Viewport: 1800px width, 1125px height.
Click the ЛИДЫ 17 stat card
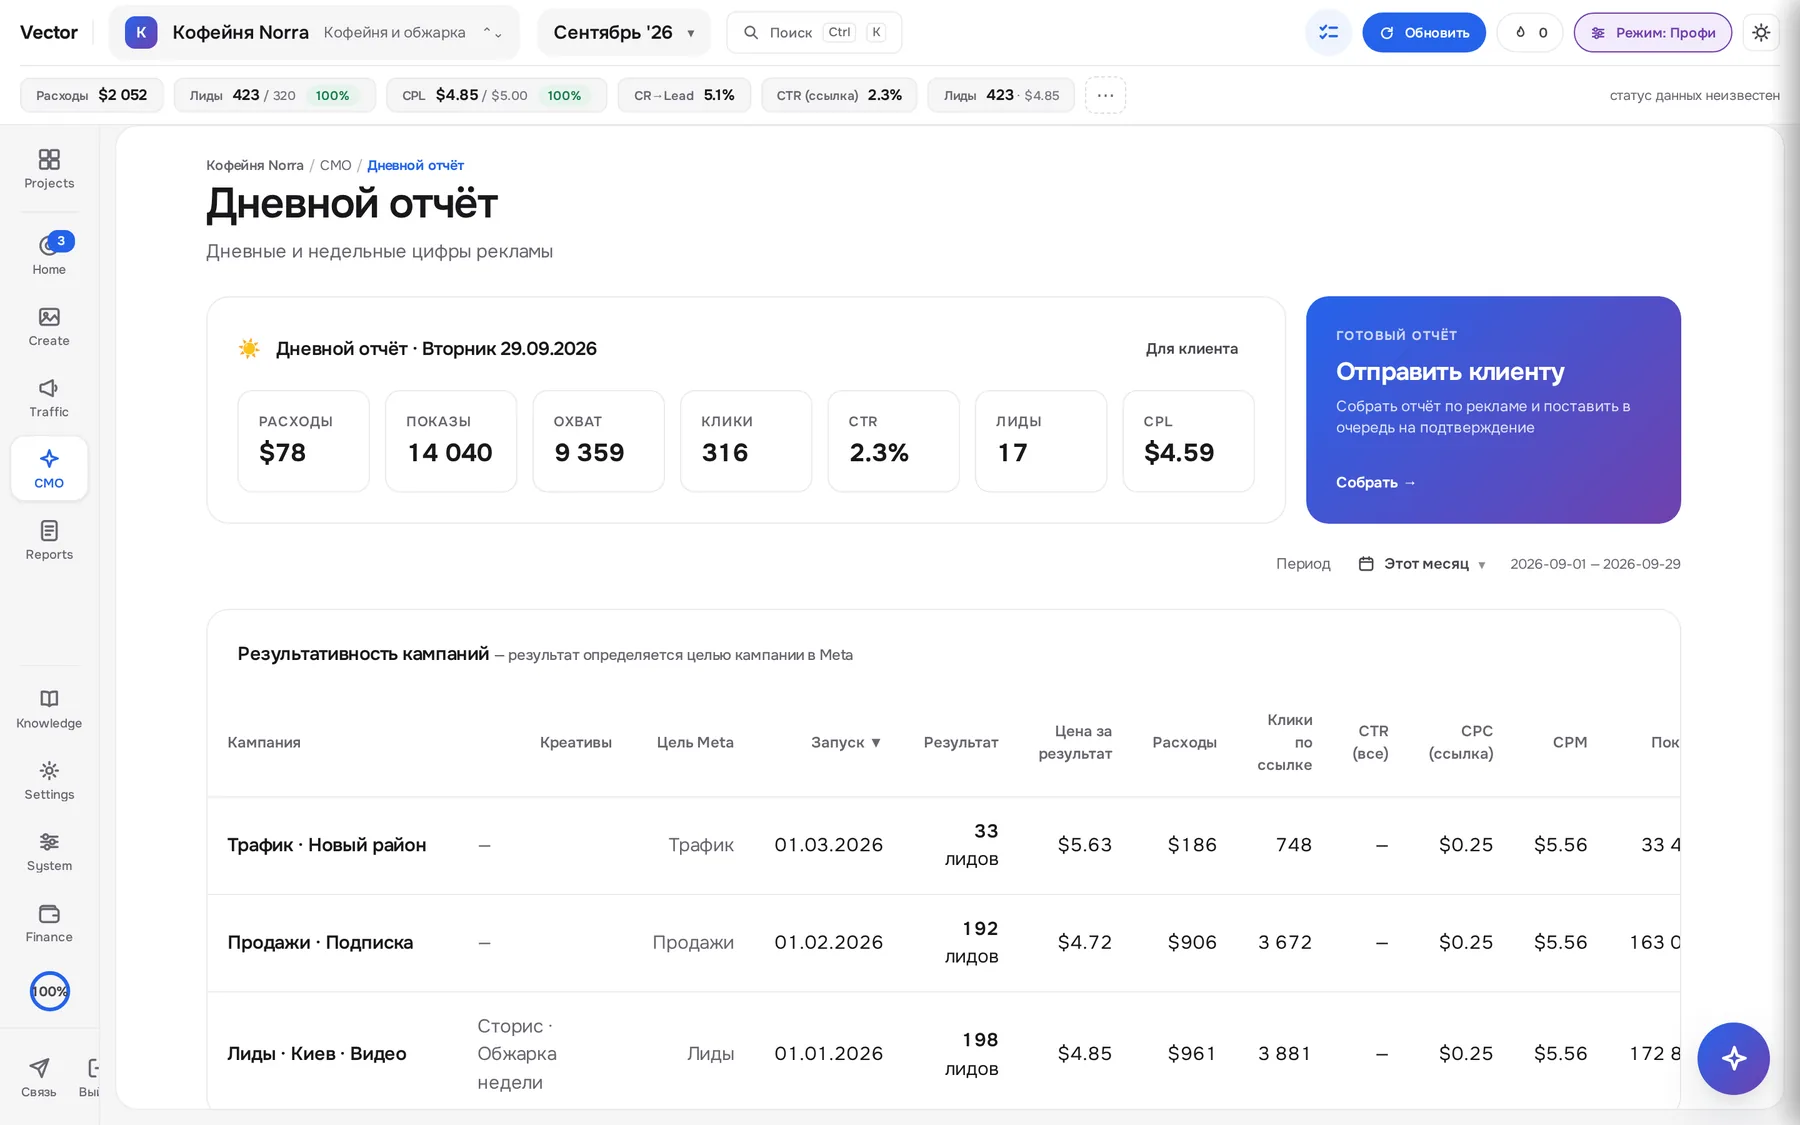click(1041, 441)
